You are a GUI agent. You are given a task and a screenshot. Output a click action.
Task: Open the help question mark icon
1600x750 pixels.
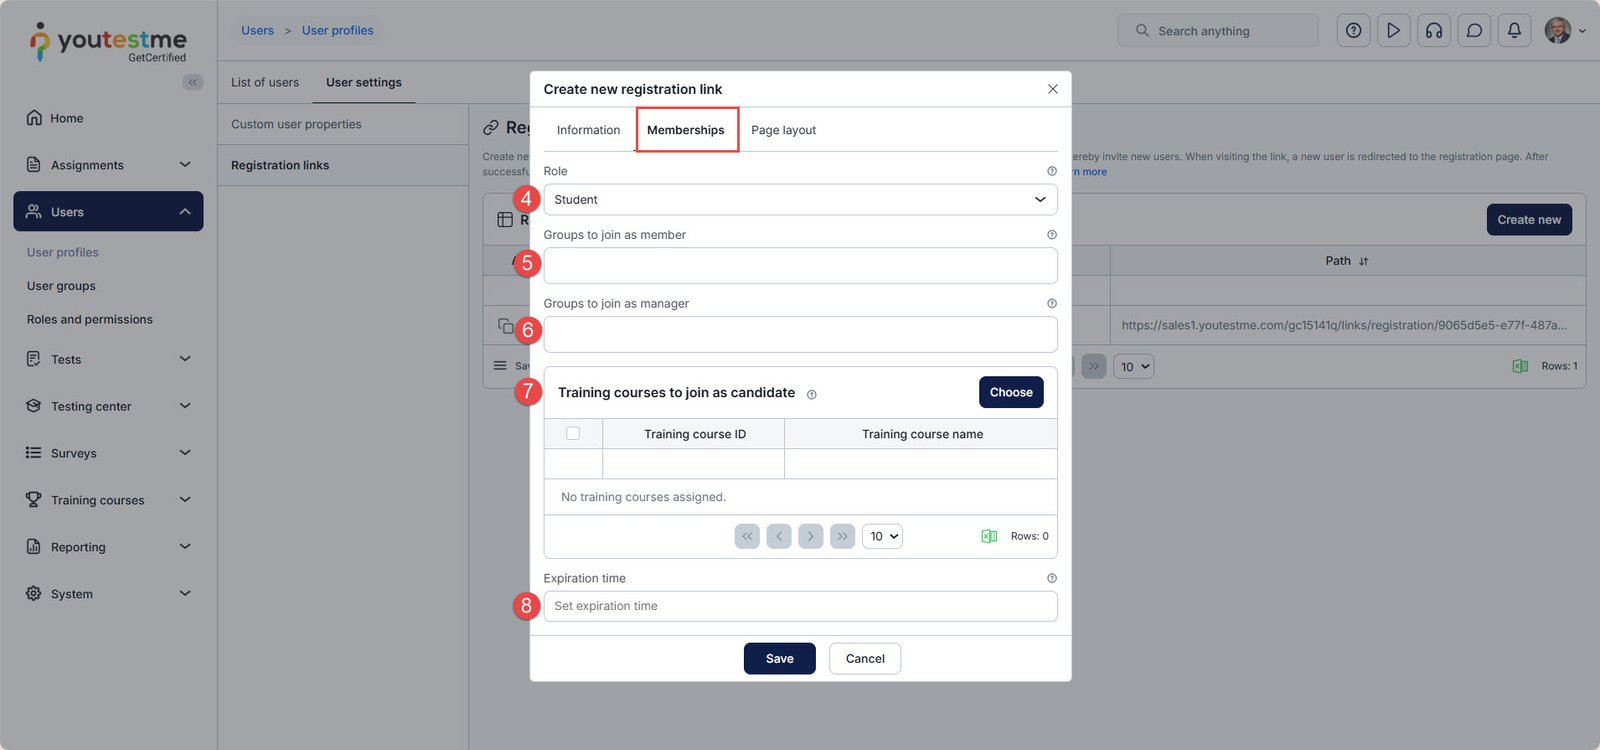tap(1354, 31)
